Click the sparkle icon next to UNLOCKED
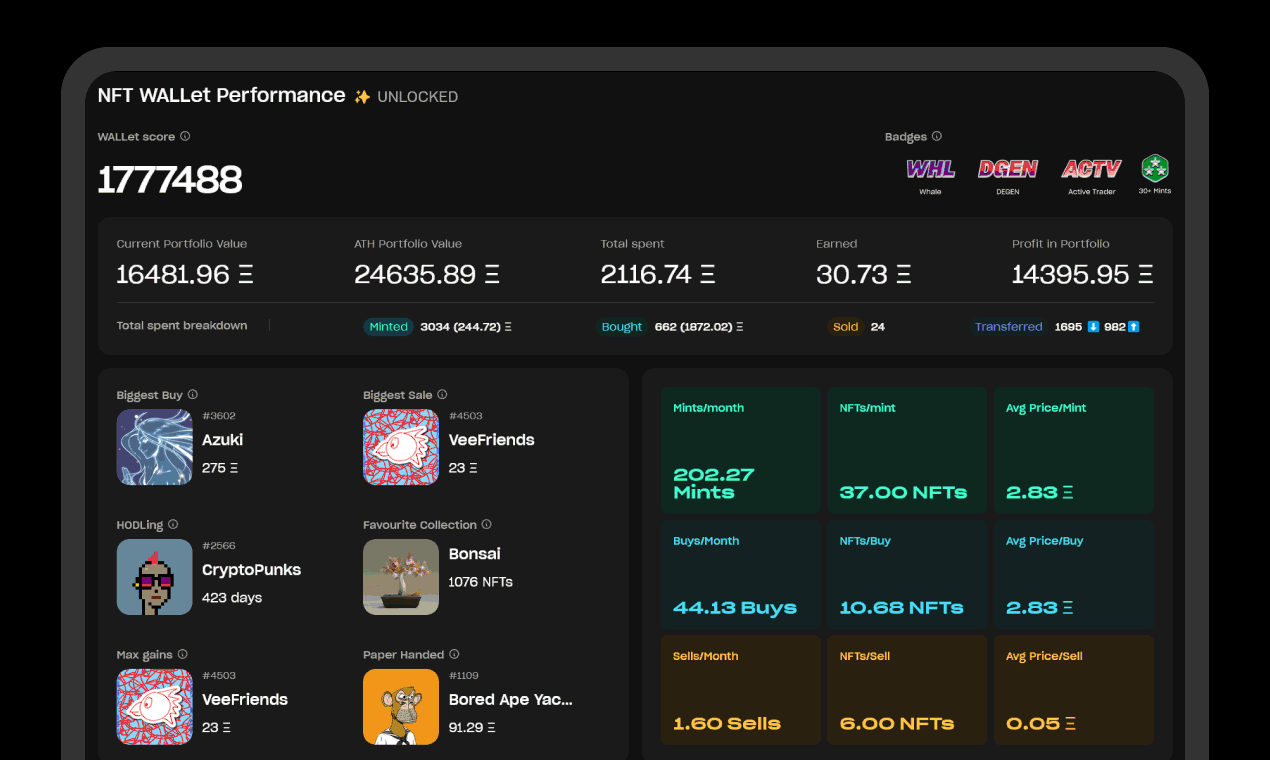Viewport: 1270px width, 760px height. pyautogui.click(x=362, y=97)
